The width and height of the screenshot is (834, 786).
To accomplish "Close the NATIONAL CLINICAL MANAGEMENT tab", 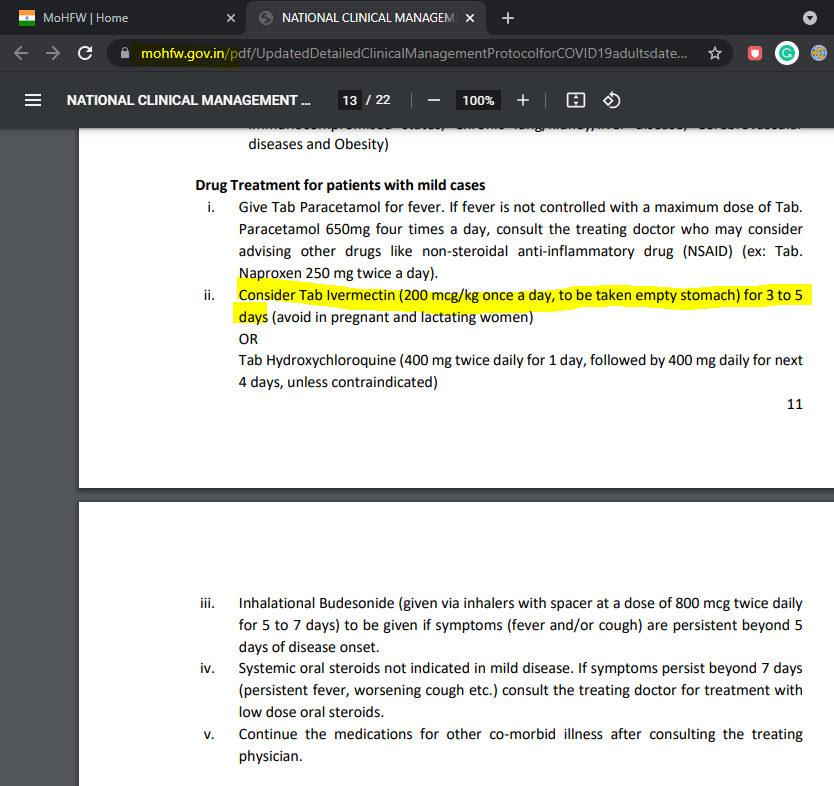I will click(470, 18).
